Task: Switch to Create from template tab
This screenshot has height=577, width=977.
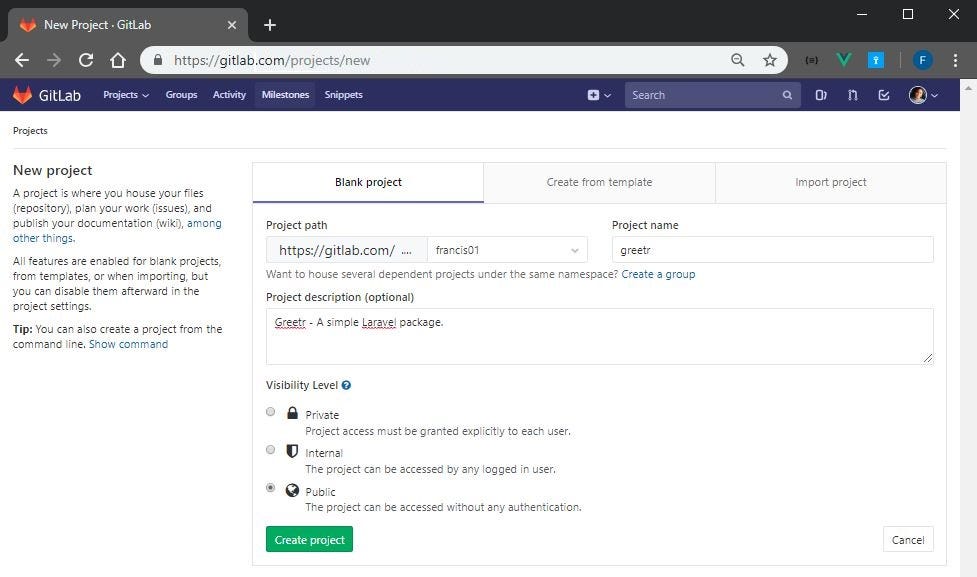Action: 599,183
